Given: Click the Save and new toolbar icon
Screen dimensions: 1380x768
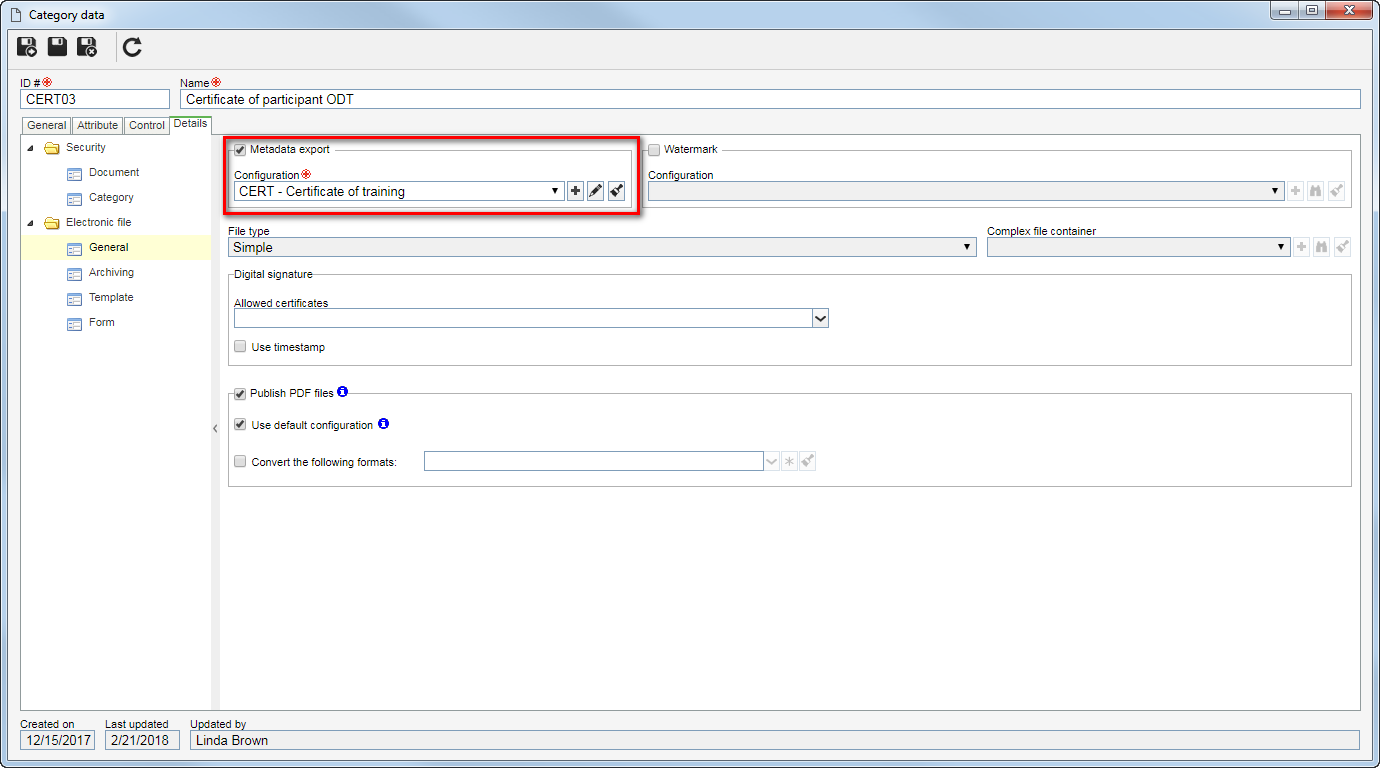Looking at the screenshot, I should pyautogui.click(x=27, y=46).
